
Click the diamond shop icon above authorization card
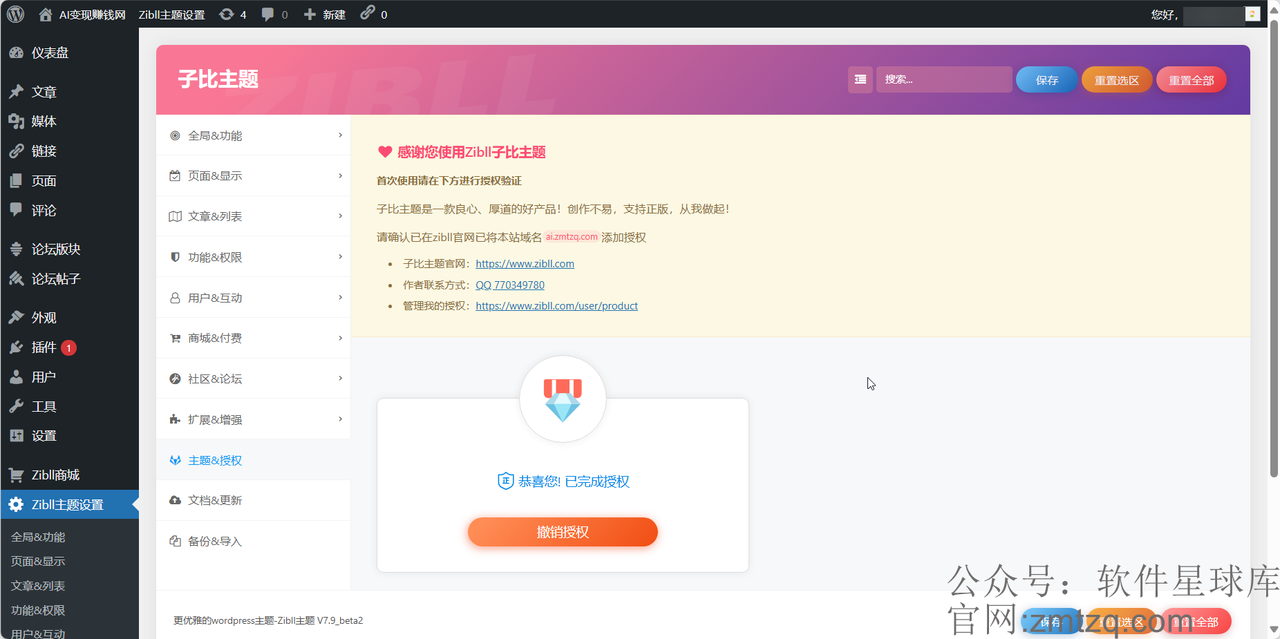click(563, 399)
